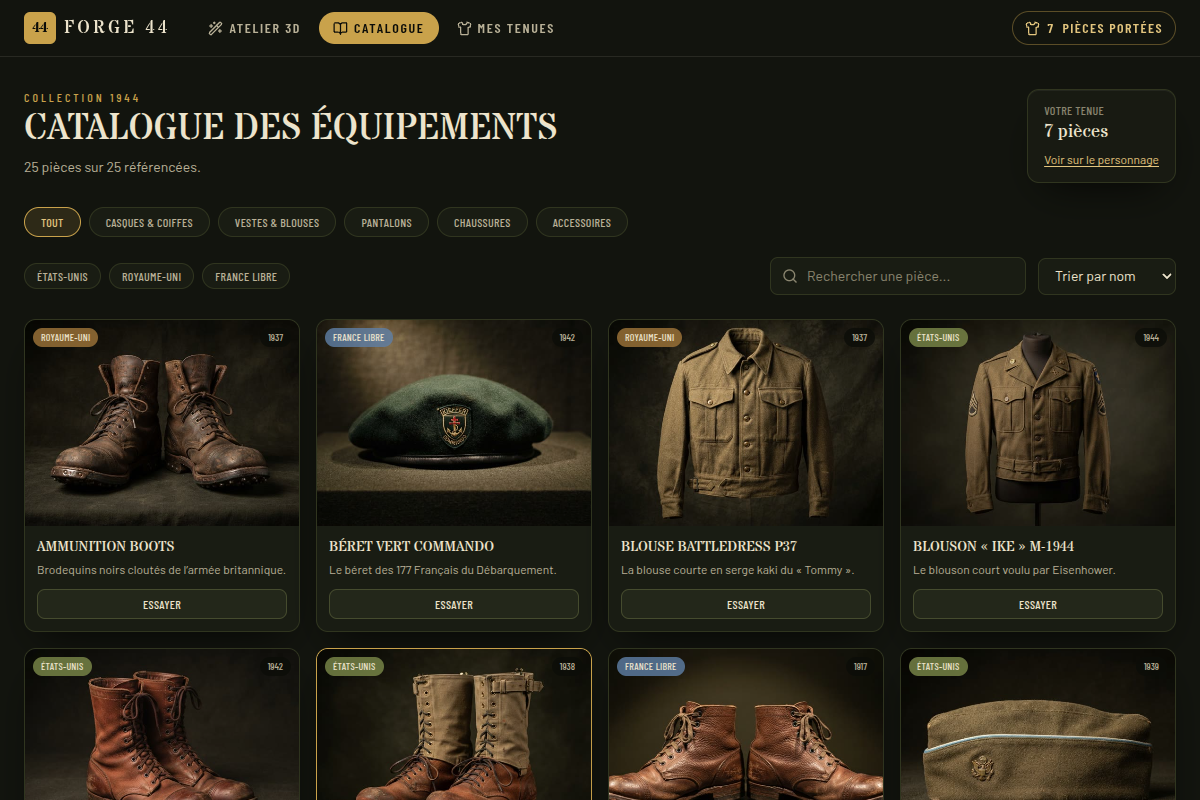The height and width of the screenshot is (800, 1200).
Task: Click the Collection 1944 label
Action: 82,98
